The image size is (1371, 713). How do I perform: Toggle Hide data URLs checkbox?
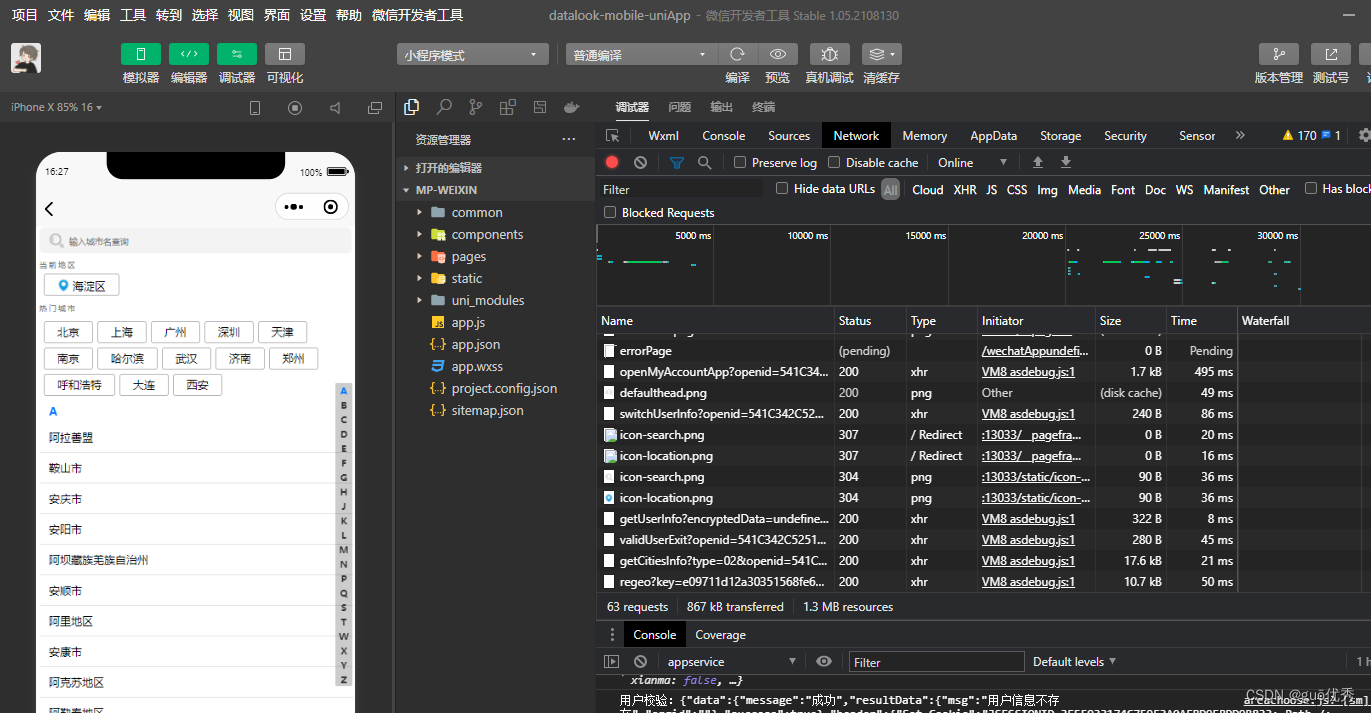coord(781,189)
